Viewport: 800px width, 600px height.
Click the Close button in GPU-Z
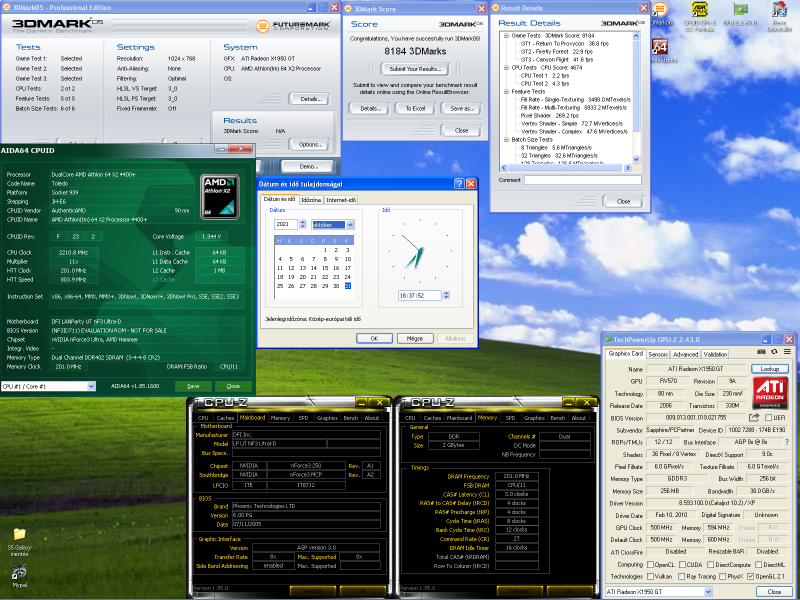pyautogui.click(x=774, y=591)
